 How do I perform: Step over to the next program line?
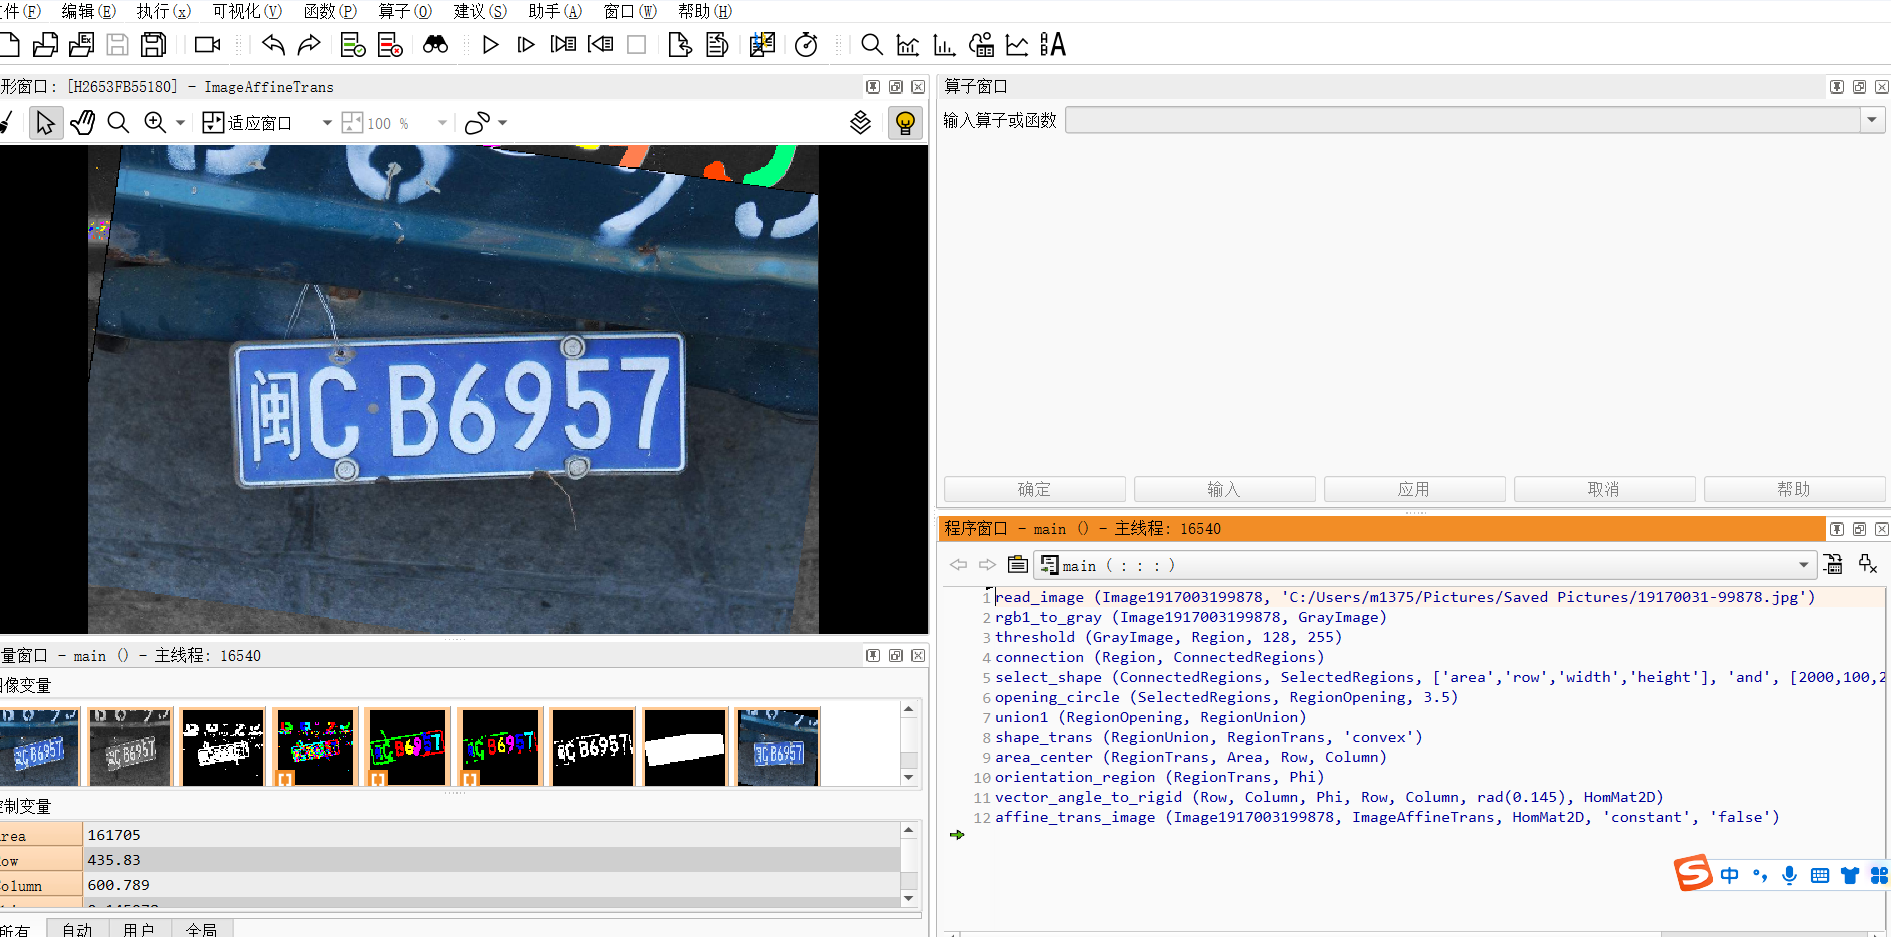tap(526, 45)
